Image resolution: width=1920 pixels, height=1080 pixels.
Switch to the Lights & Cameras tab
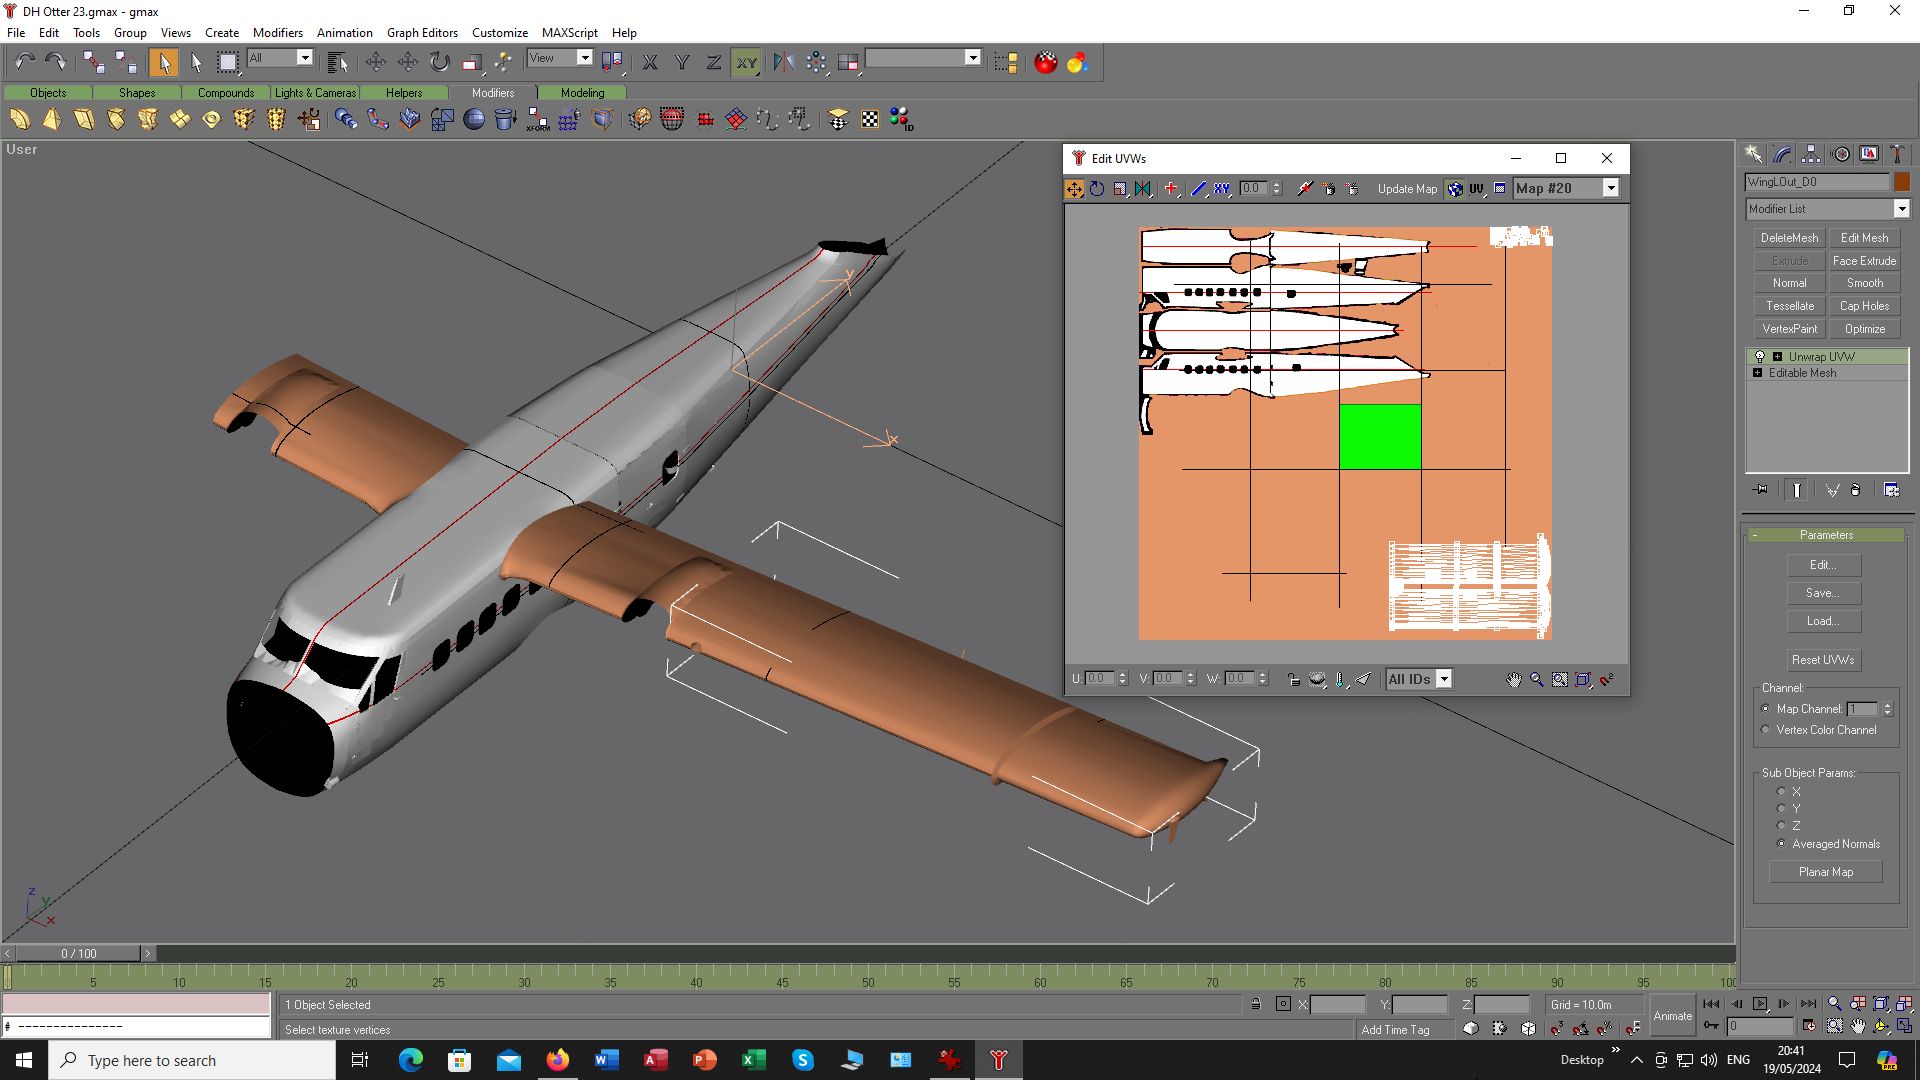pos(315,92)
